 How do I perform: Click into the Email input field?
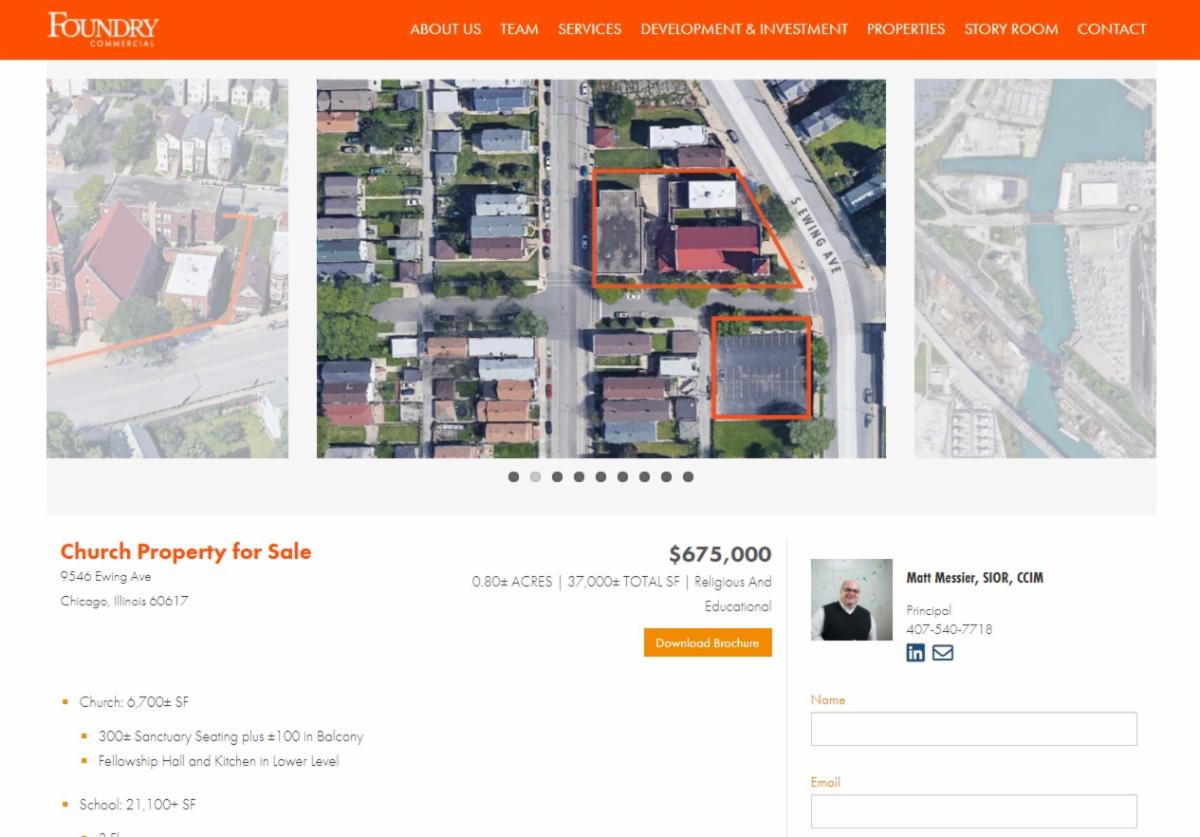pyautogui.click(x=974, y=811)
